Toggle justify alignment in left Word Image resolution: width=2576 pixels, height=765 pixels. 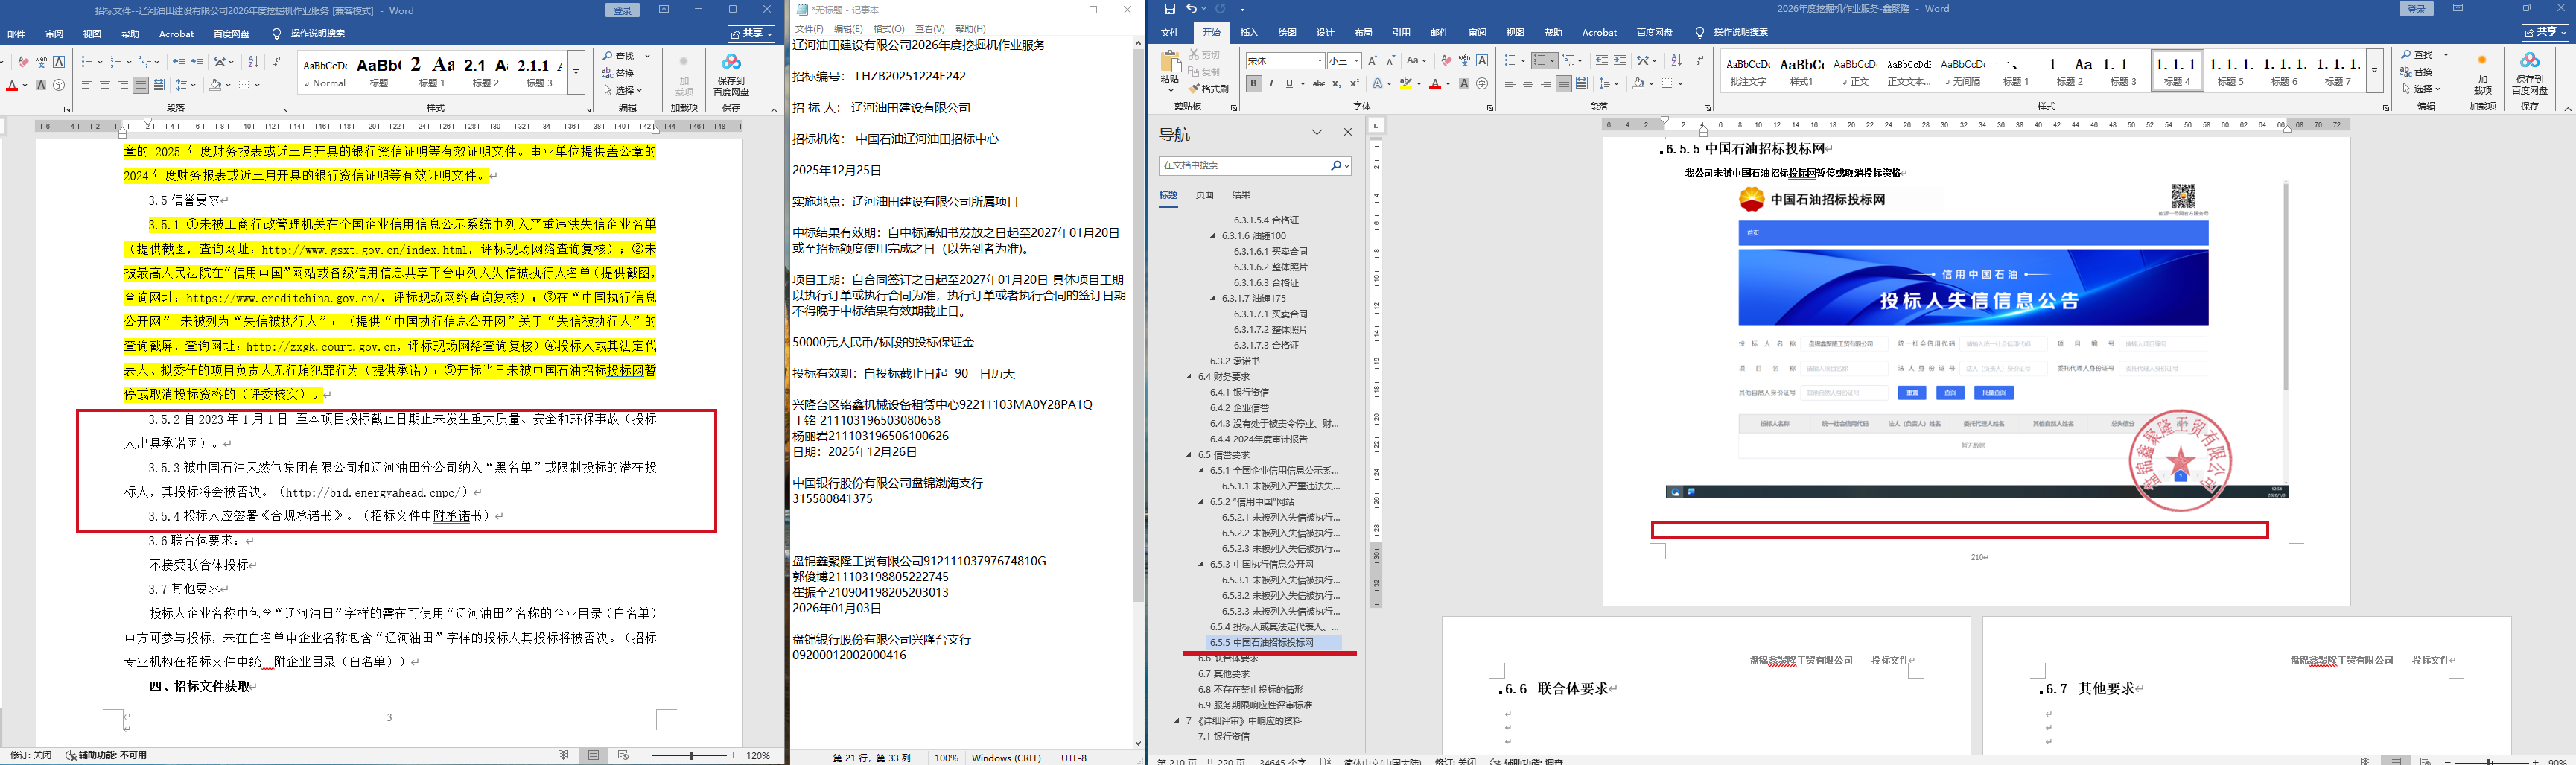tap(140, 85)
